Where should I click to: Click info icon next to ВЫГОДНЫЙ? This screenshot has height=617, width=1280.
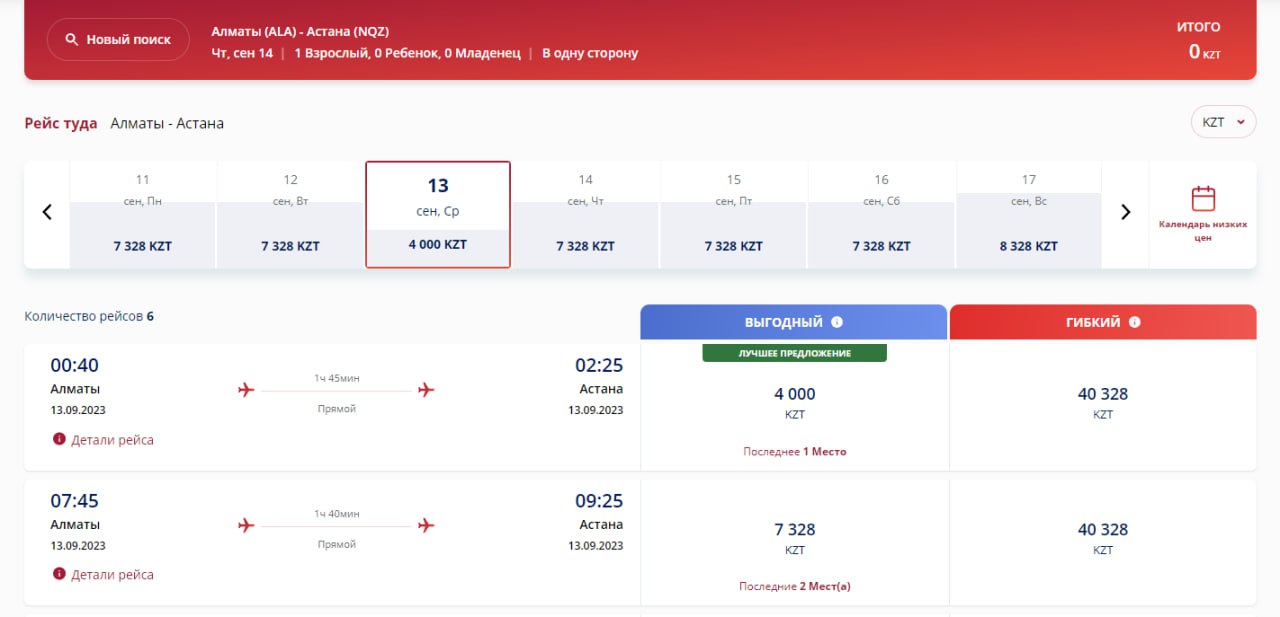(837, 322)
